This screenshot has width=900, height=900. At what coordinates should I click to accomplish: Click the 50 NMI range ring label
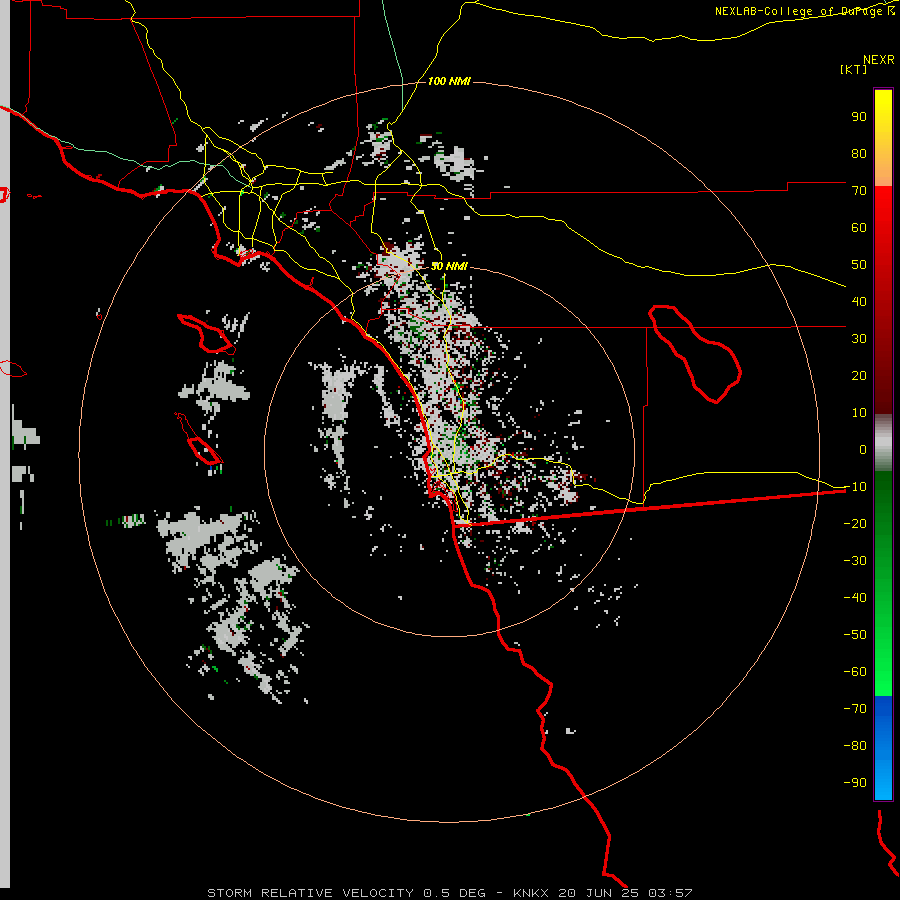click(x=449, y=266)
